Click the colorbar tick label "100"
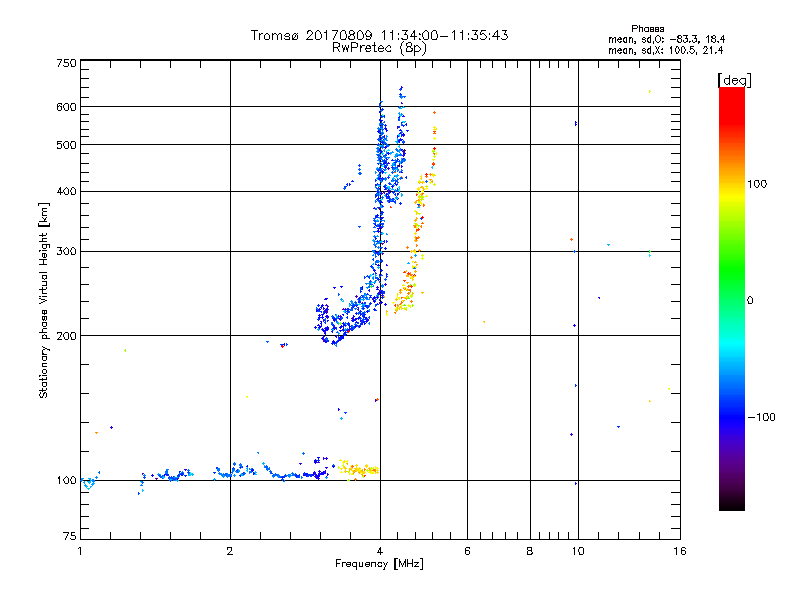800x600 pixels. tap(757, 184)
